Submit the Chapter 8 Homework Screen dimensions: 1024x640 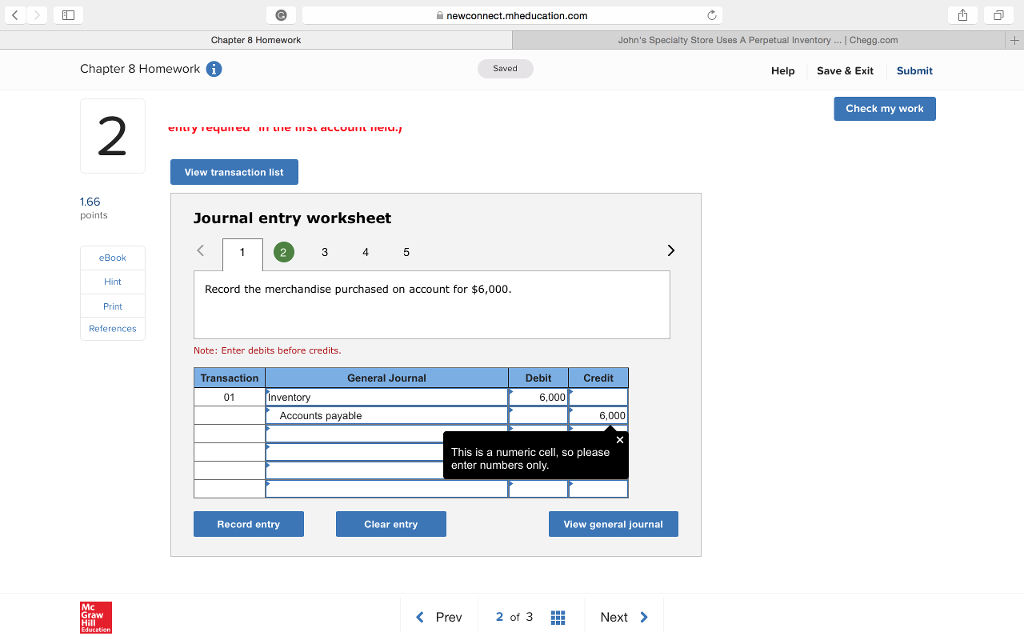pyautogui.click(x=913, y=71)
